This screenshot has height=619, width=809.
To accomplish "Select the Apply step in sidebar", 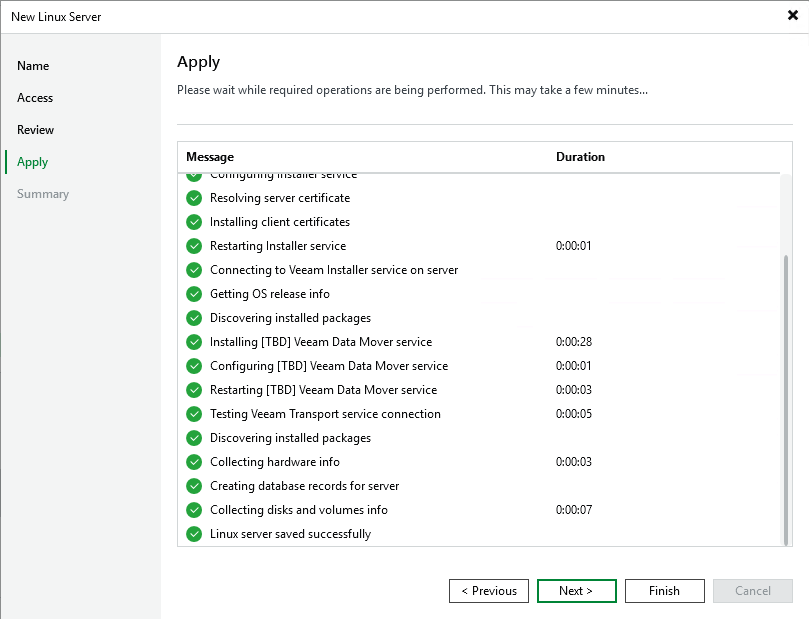I will point(33,162).
